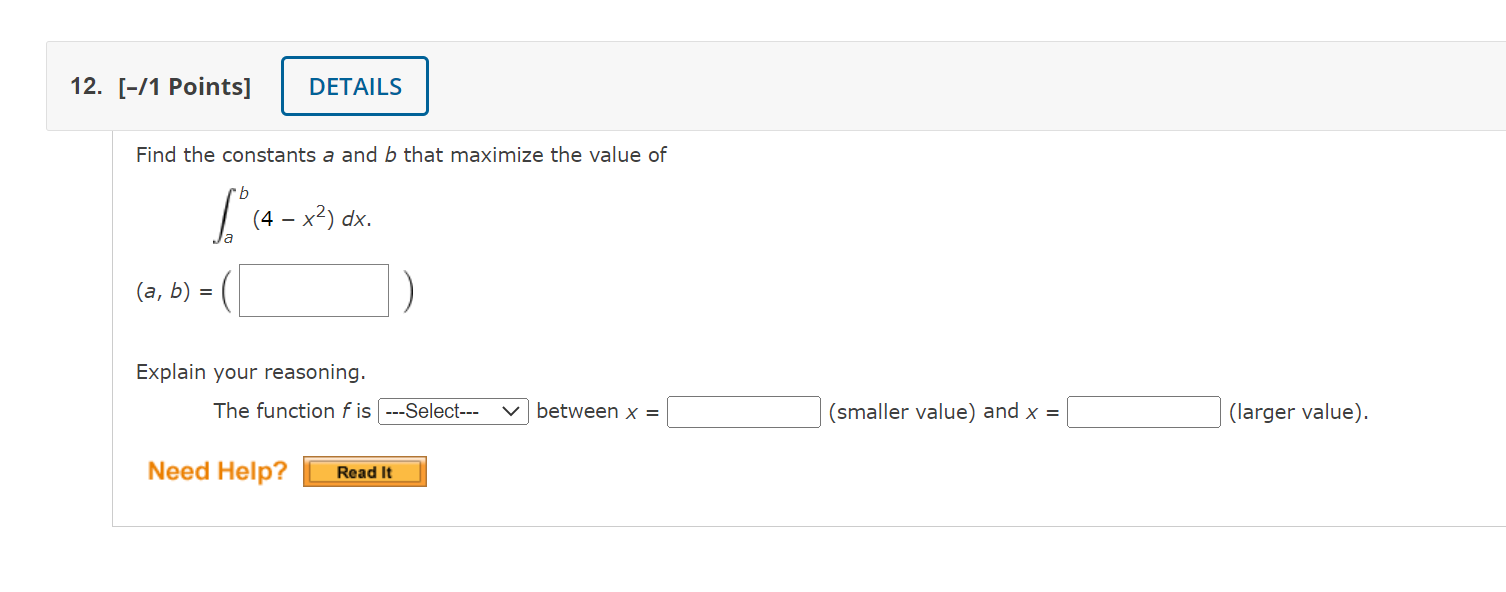
Task: Click the "Explain your reasoning." text
Action: click(x=251, y=373)
